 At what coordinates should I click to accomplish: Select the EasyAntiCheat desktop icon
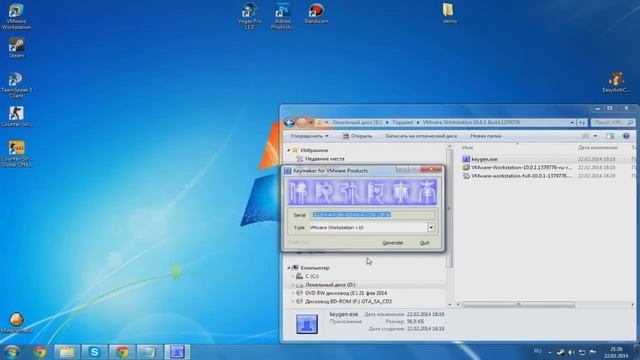616,82
